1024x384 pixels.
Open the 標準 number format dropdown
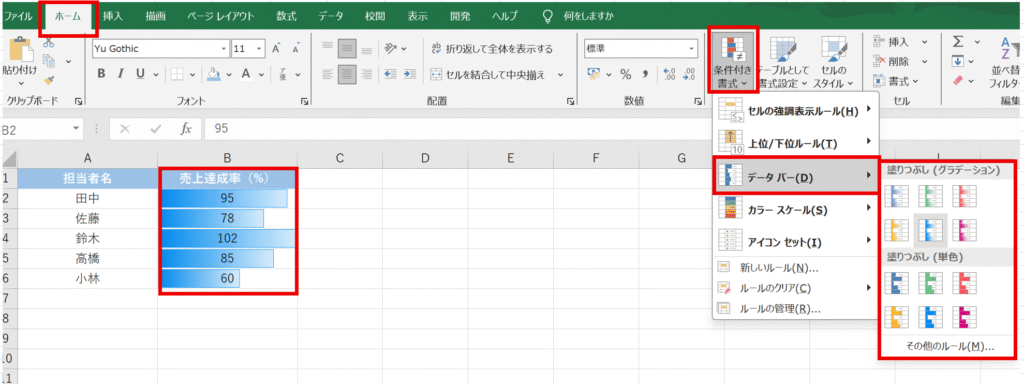pos(692,49)
